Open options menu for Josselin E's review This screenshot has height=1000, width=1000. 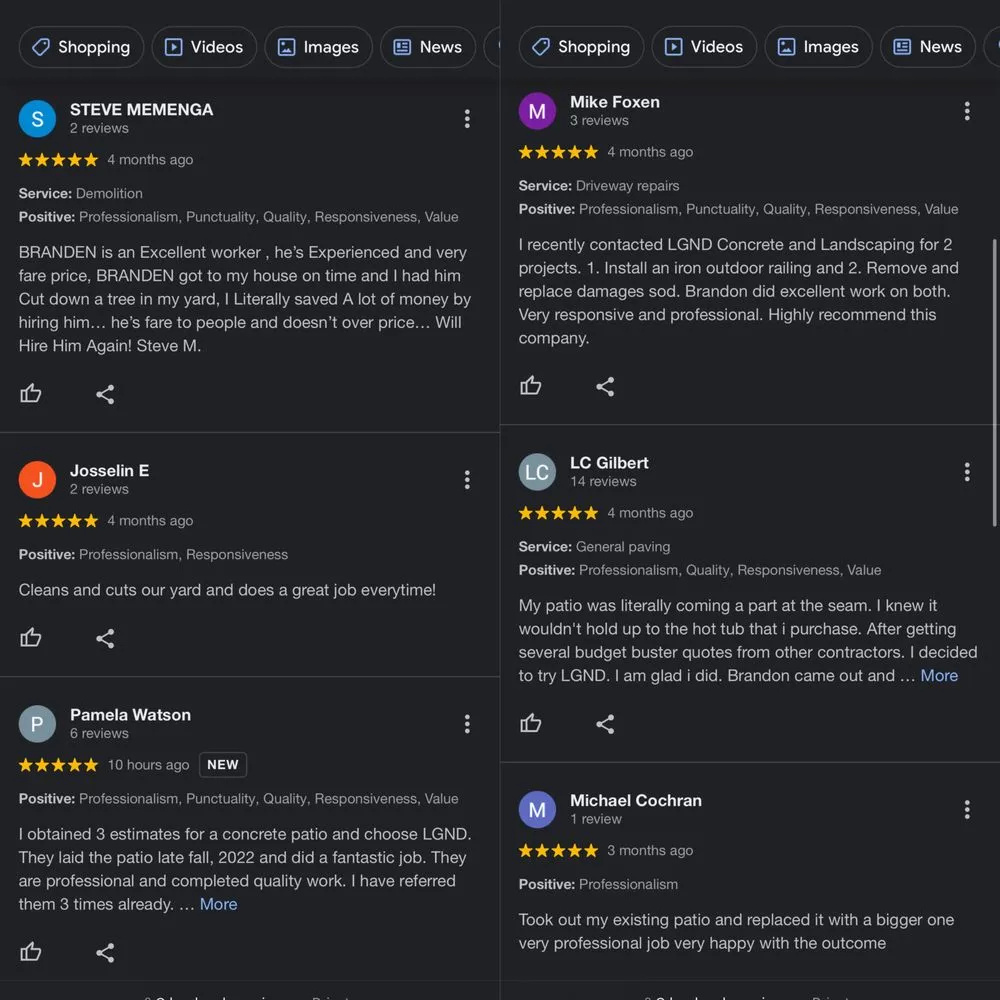(x=467, y=480)
